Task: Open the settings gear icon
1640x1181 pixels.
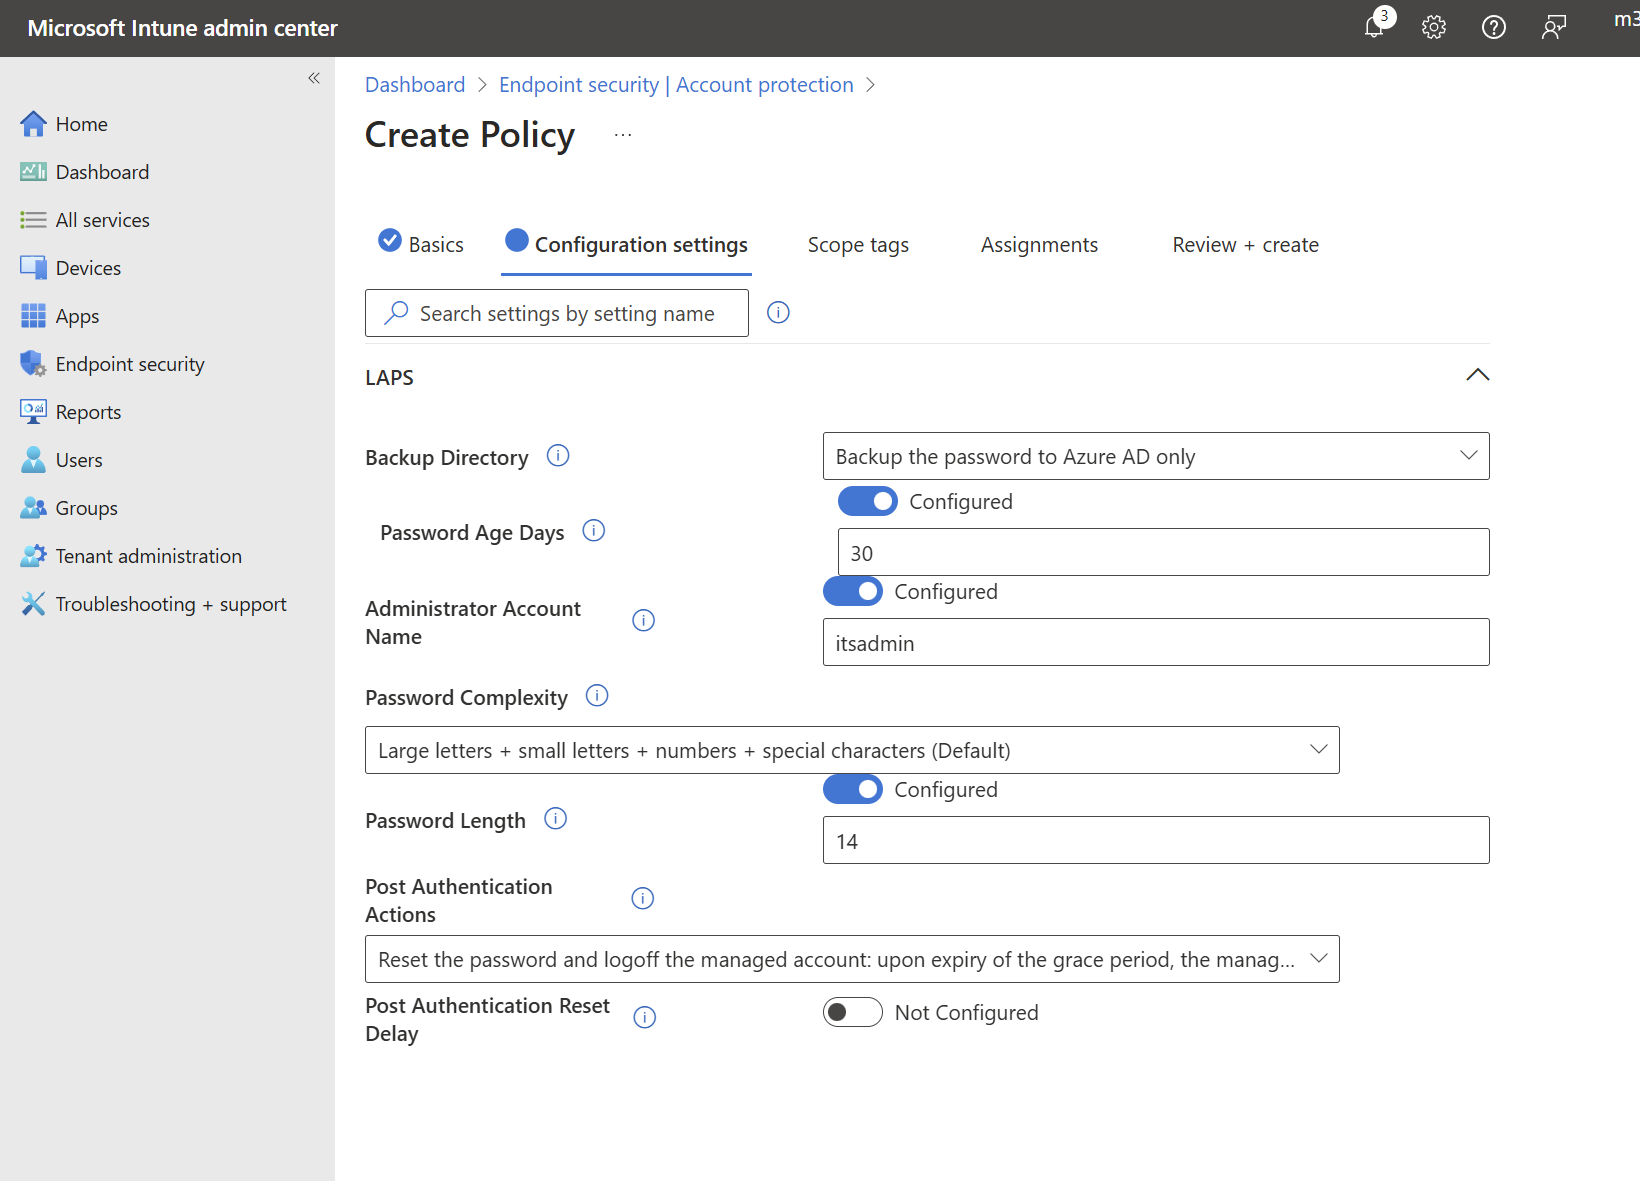Action: [x=1434, y=27]
